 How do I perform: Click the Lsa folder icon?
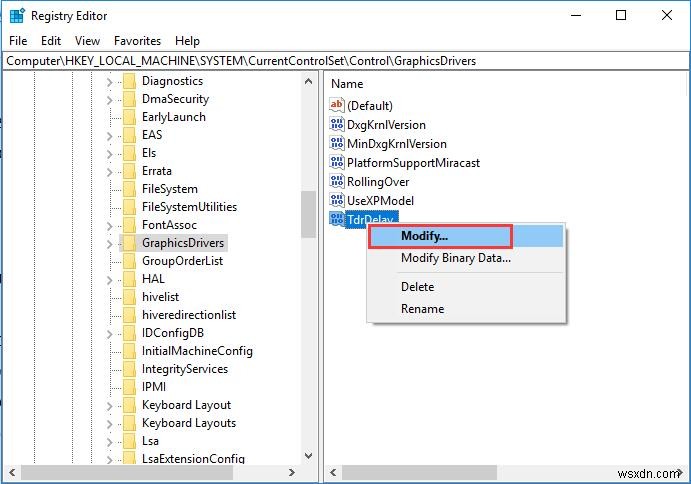(130, 441)
